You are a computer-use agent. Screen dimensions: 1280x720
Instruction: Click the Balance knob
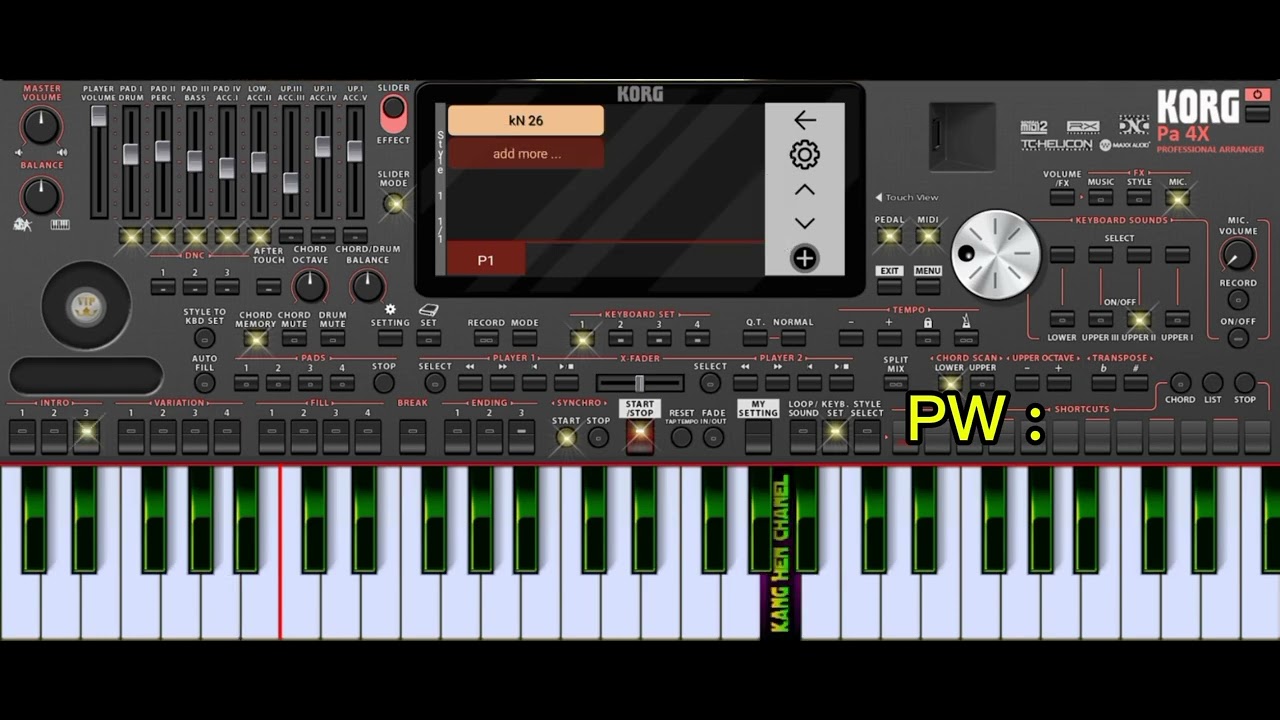[x=41, y=196]
